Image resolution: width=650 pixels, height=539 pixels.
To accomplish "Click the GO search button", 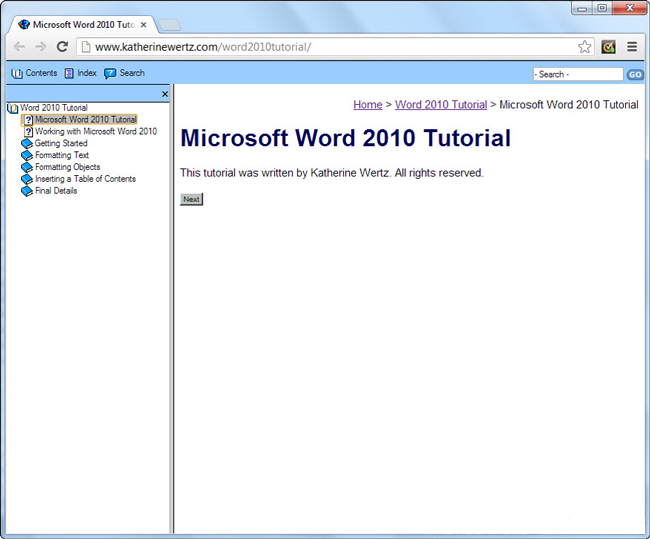I will point(635,75).
